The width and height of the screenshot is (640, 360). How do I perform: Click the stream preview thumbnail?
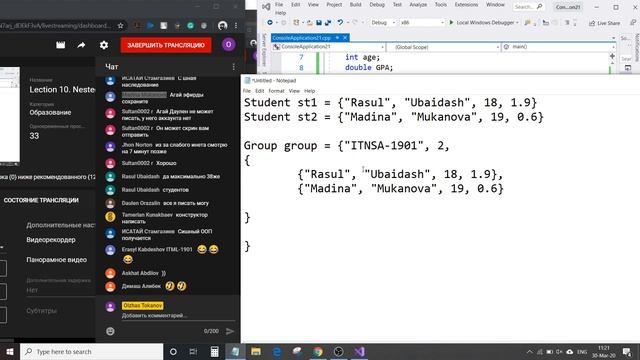click(10, 116)
